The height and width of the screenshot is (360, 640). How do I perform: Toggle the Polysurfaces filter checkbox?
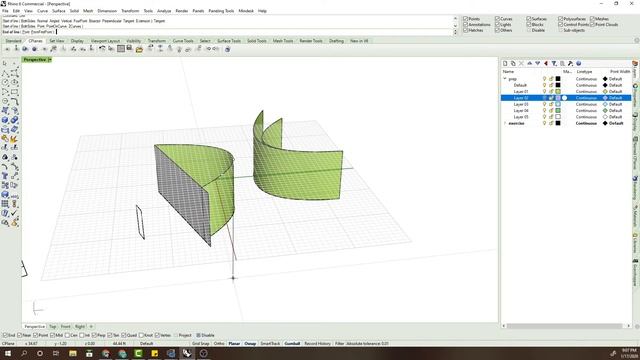(x=560, y=19)
